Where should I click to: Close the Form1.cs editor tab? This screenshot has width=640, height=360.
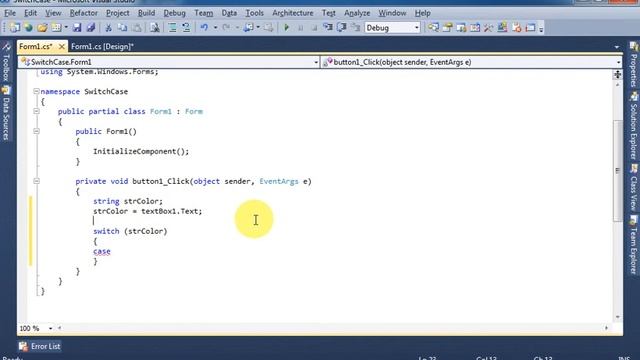62,47
